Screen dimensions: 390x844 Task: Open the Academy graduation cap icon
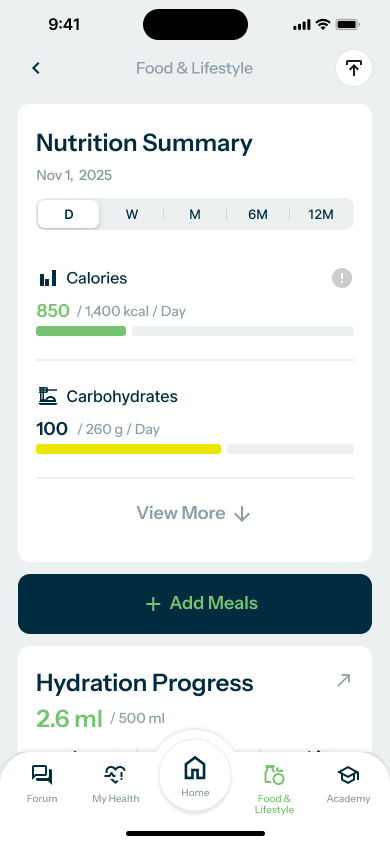348,775
